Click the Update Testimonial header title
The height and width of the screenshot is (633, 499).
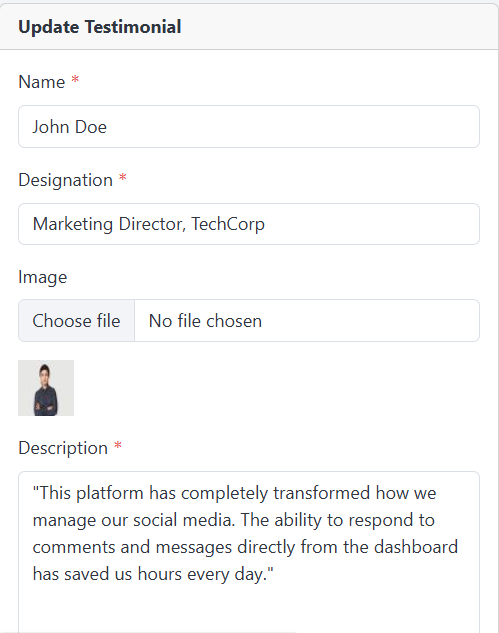pos(100,27)
